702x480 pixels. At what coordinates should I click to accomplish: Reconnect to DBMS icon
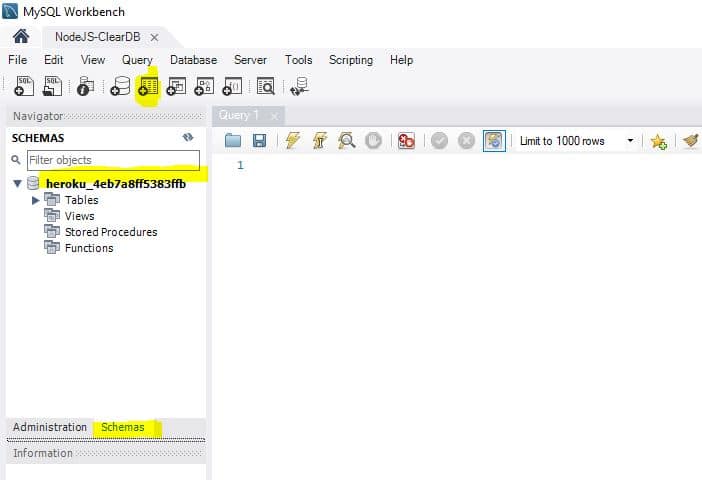point(300,86)
